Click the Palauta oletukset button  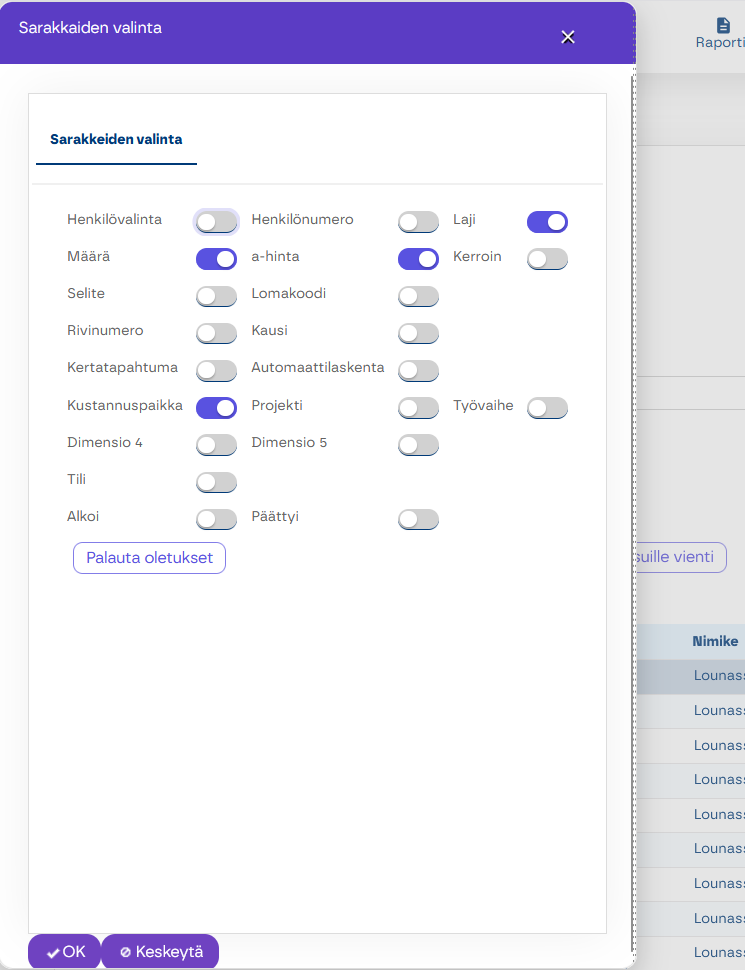(149, 558)
